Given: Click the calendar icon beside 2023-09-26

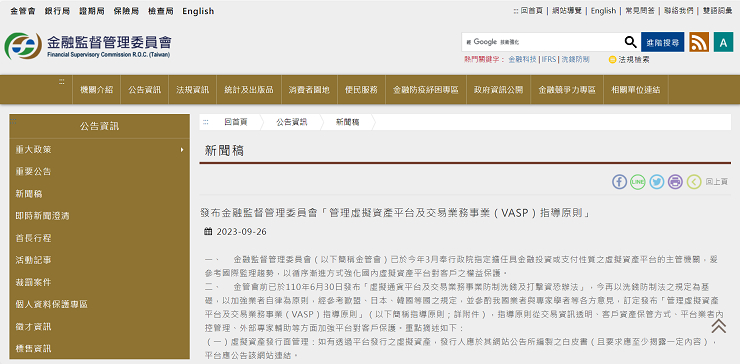Looking at the screenshot, I should (208, 232).
